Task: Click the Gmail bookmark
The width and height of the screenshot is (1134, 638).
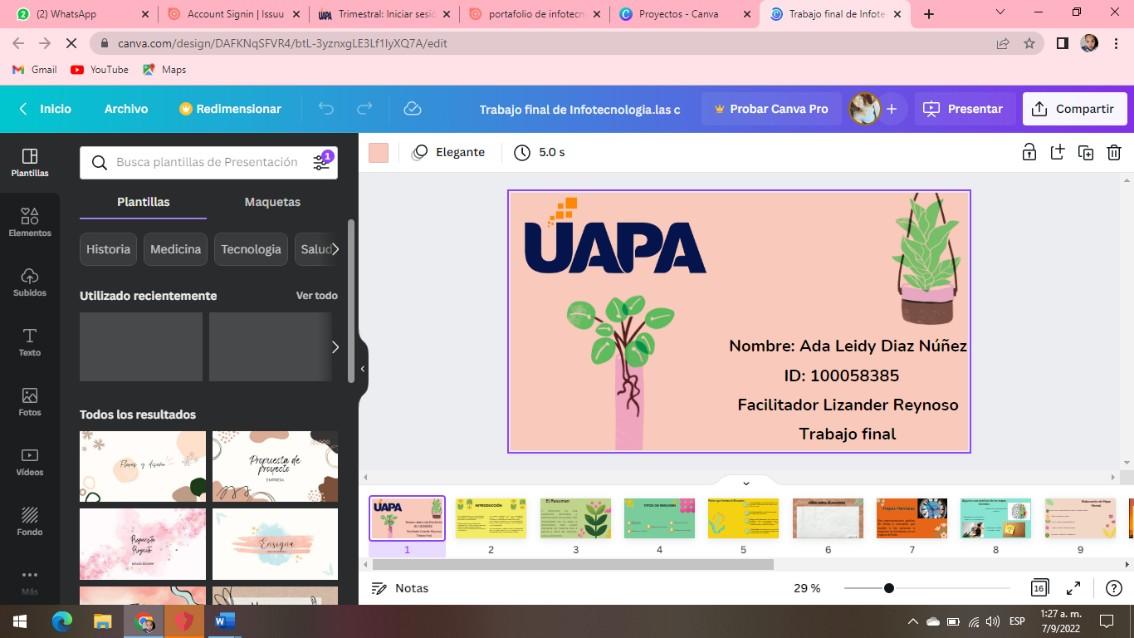Action: [x=35, y=69]
